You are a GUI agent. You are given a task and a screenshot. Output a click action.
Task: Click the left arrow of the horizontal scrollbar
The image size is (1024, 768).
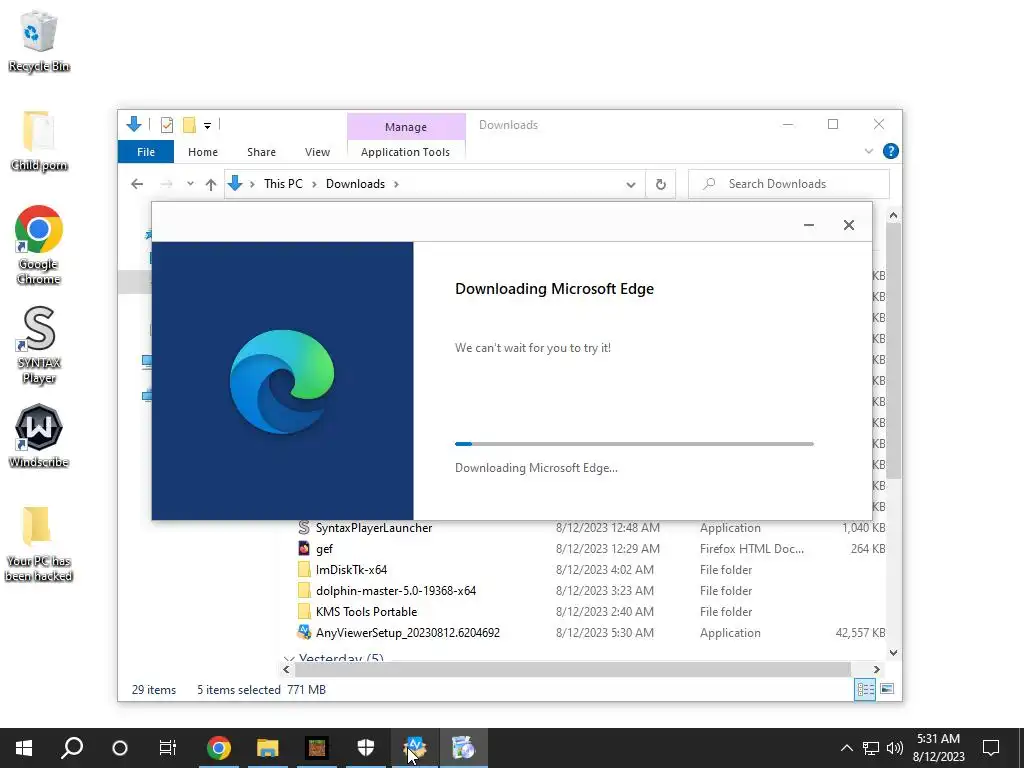286,669
